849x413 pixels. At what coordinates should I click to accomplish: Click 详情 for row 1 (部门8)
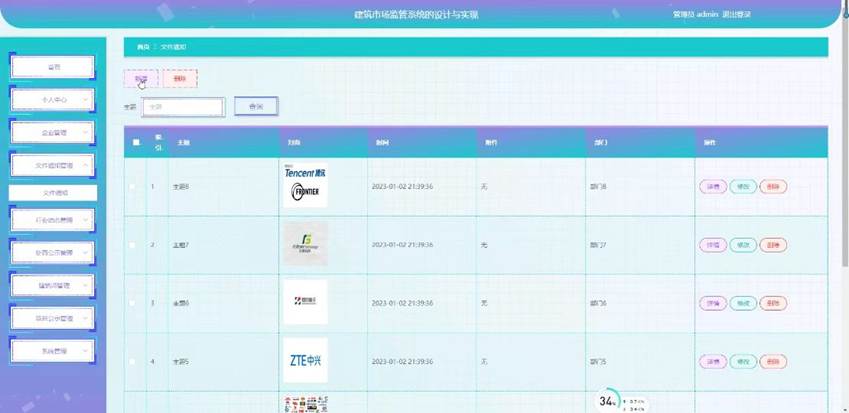click(x=713, y=187)
